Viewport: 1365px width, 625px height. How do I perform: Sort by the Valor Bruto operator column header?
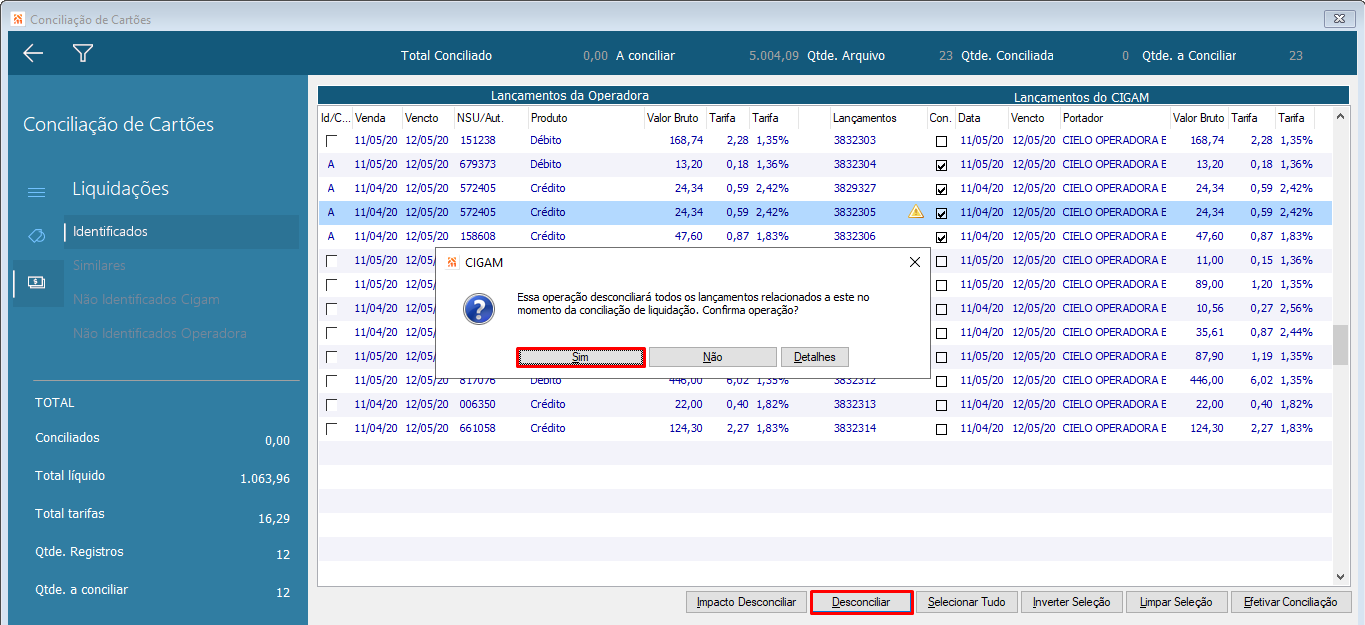coord(672,118)
